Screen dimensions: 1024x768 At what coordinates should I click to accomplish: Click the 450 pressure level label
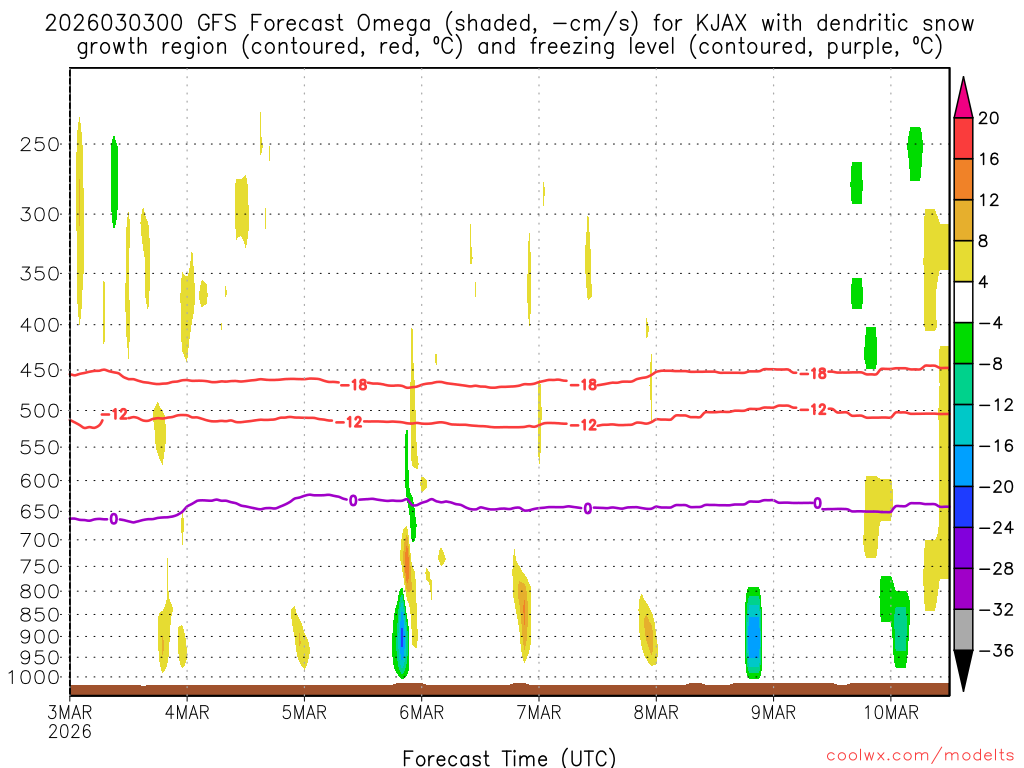40,370
